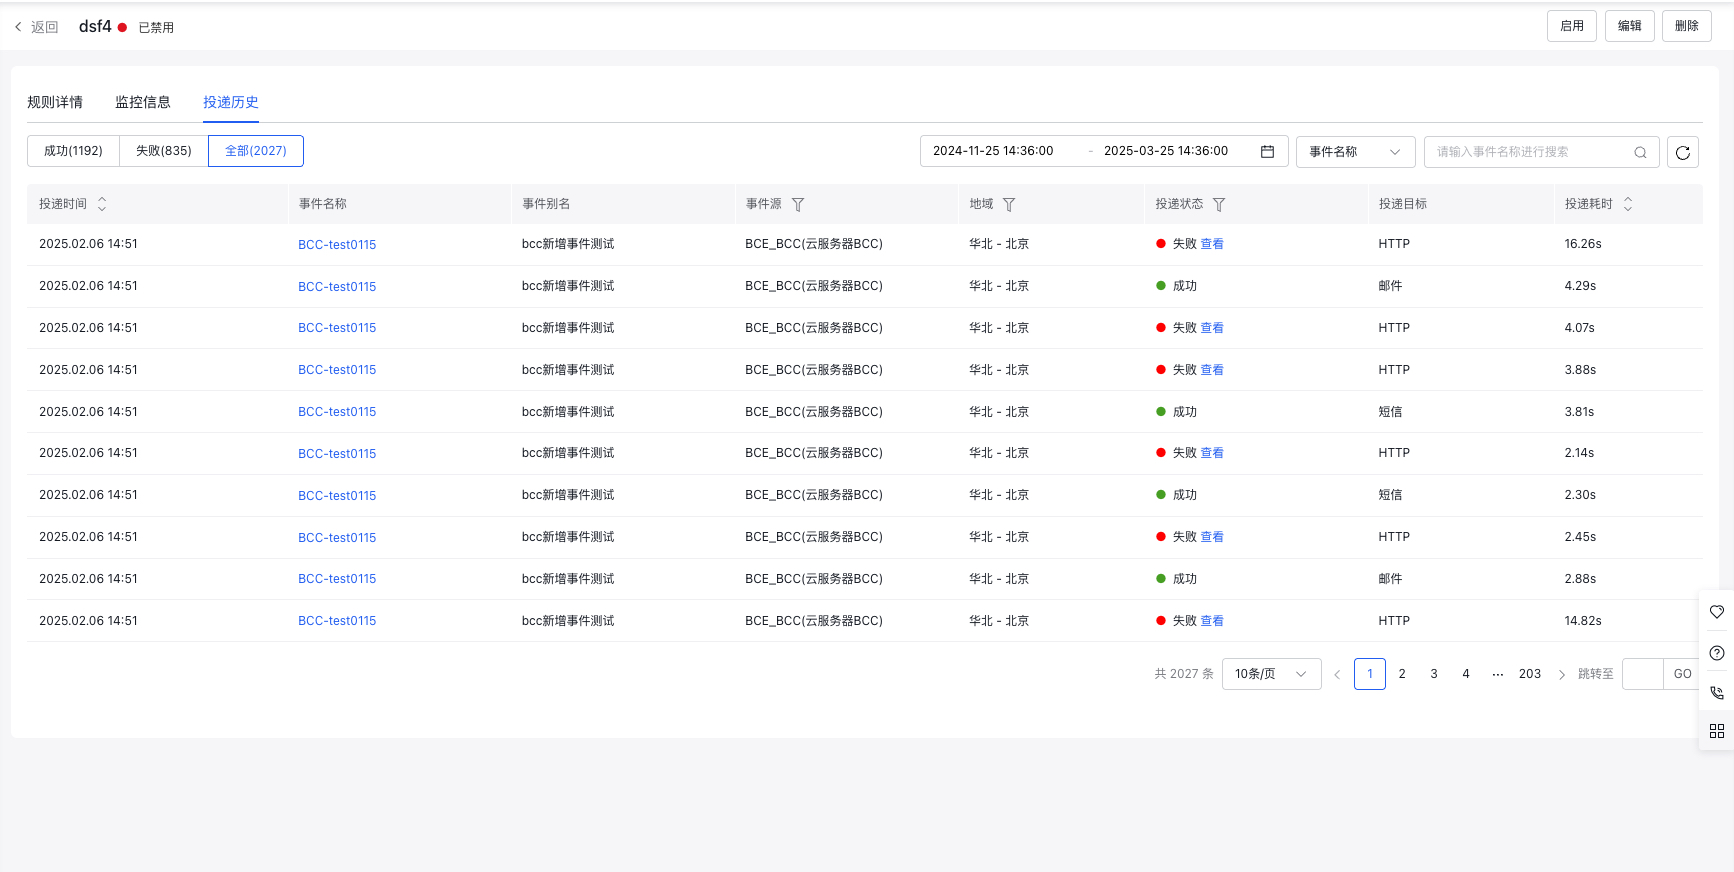
Task: Go to page 4
Action: coord(1466,674)
